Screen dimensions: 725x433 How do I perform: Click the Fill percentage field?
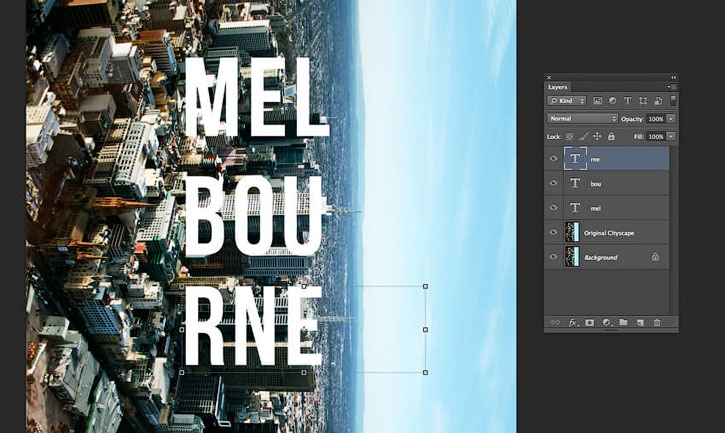click(x=656, y=136)
